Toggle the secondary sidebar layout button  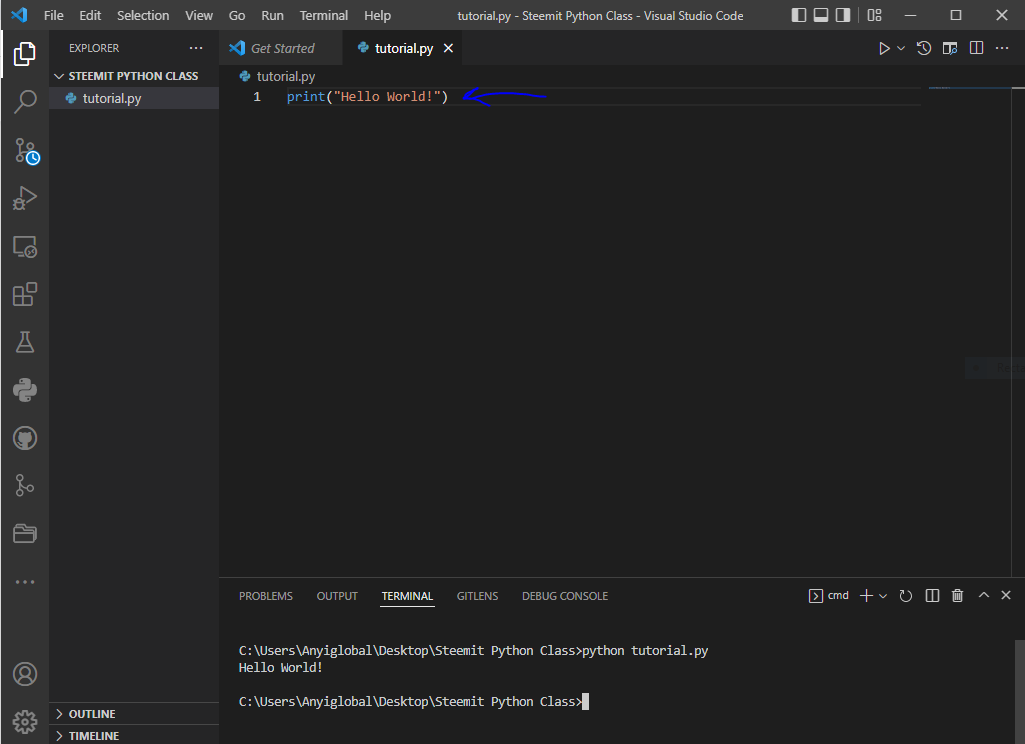pyautogui.click(x=843, y=15)
